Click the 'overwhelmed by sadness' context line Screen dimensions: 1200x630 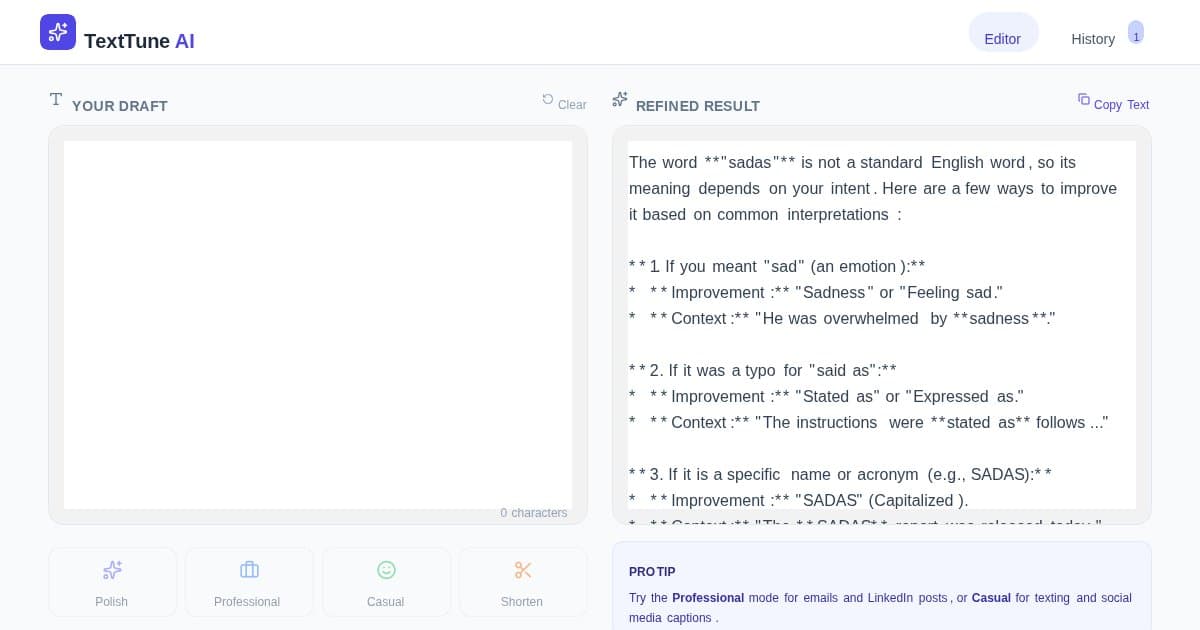842,318
